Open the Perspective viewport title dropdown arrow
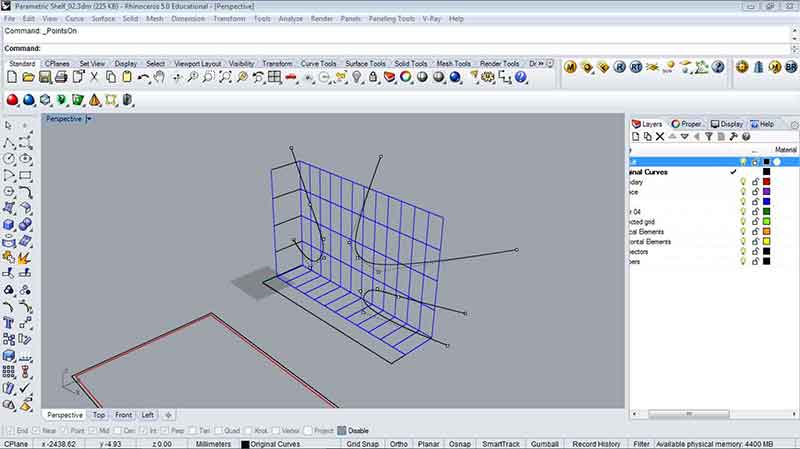Screen dimensions: 800x449 (x=89, y=119)
